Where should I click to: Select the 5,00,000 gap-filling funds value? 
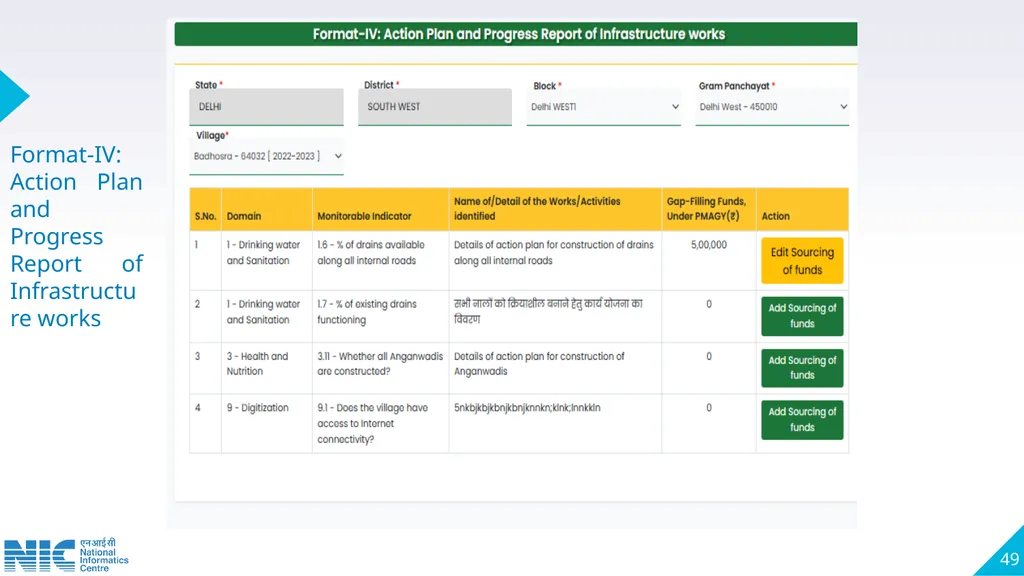coord(709,245)
